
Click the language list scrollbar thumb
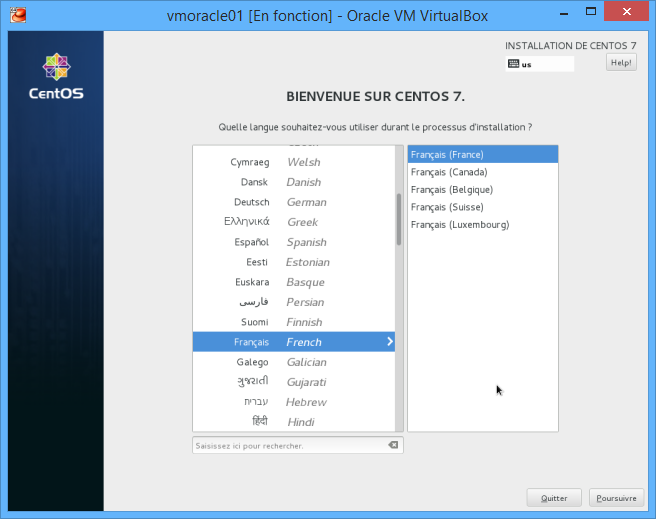(x=399, y=219)
